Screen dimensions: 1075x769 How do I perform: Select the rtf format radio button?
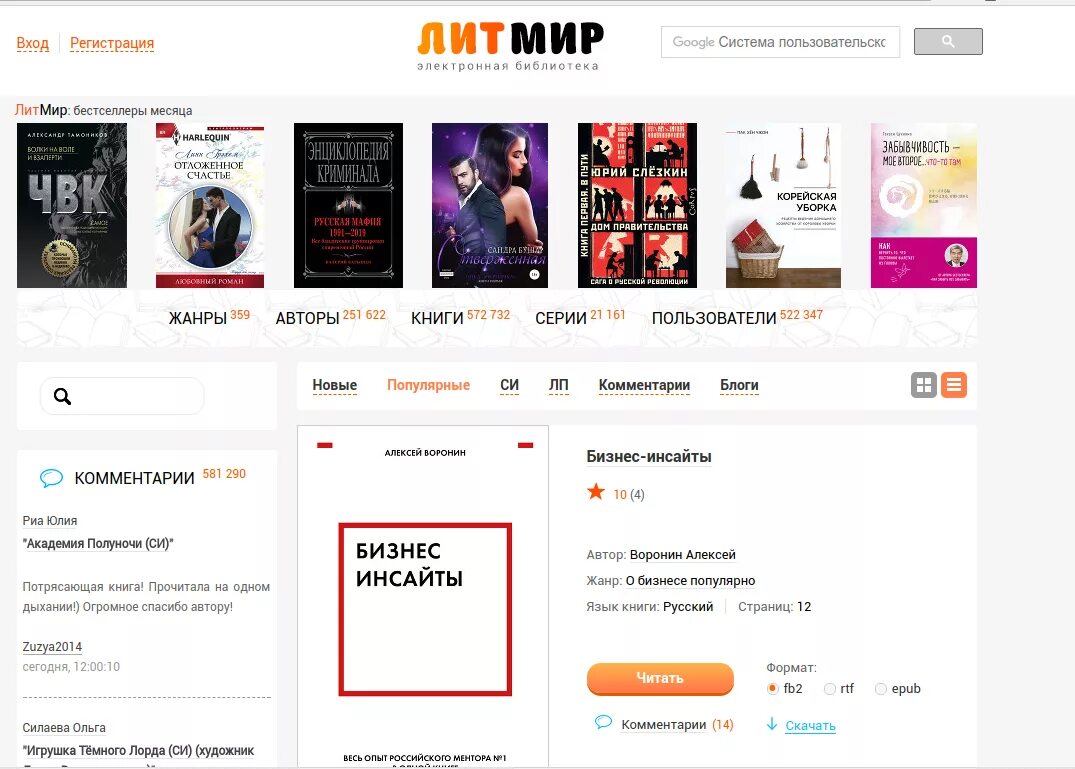[830, 689]
